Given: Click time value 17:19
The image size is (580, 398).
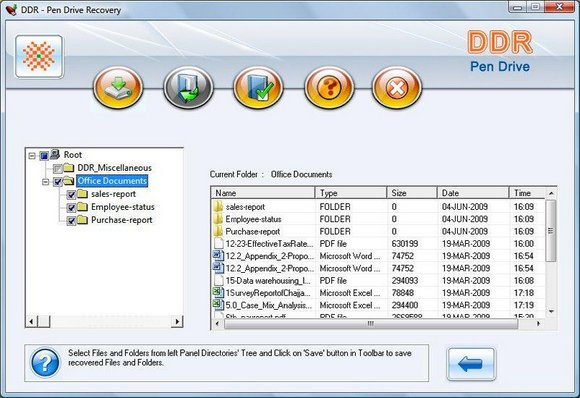Looking at the screenshot, I should click(x=524, y=305).
